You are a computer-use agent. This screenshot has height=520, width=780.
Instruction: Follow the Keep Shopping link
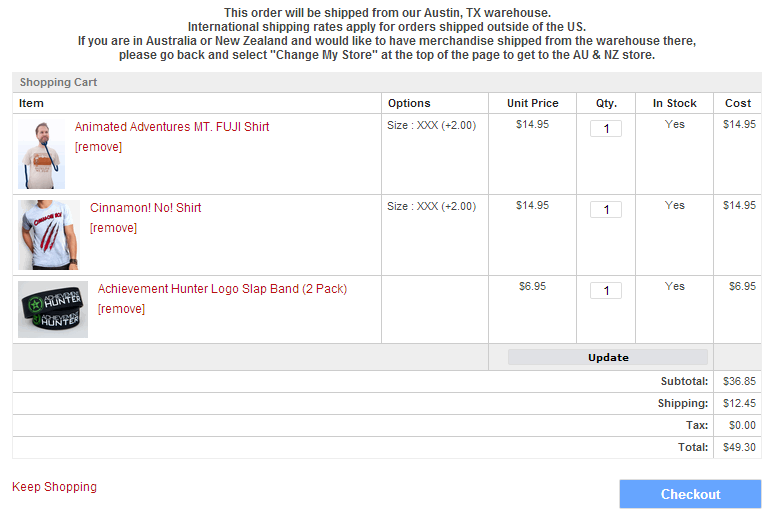pyautogui.click(x=54, y=487)
